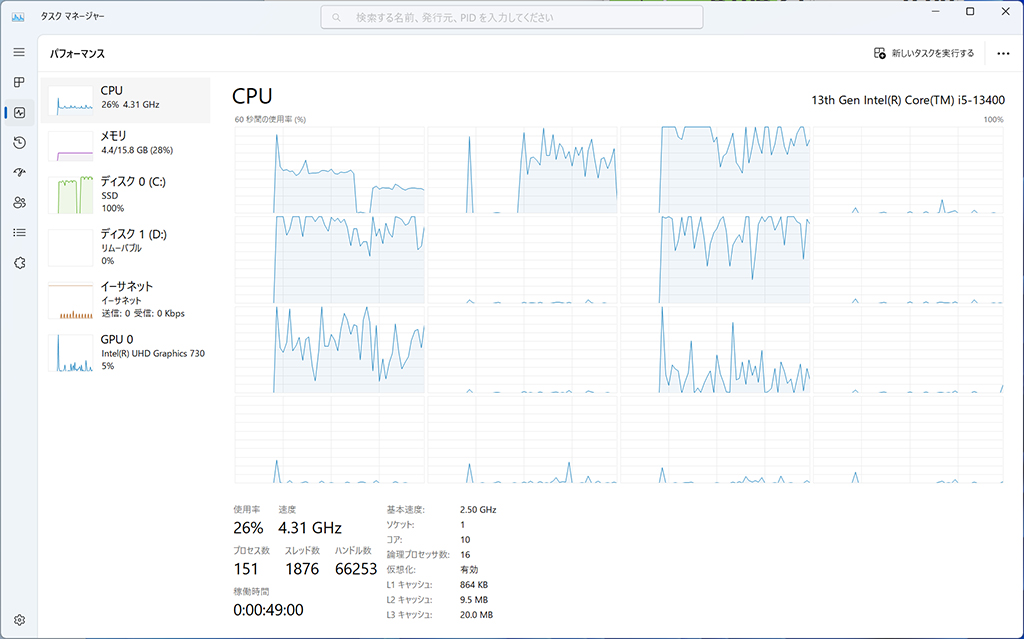The image size is (1024, 639).
Task: Select the Performance page icon
Action: [19, 112]
